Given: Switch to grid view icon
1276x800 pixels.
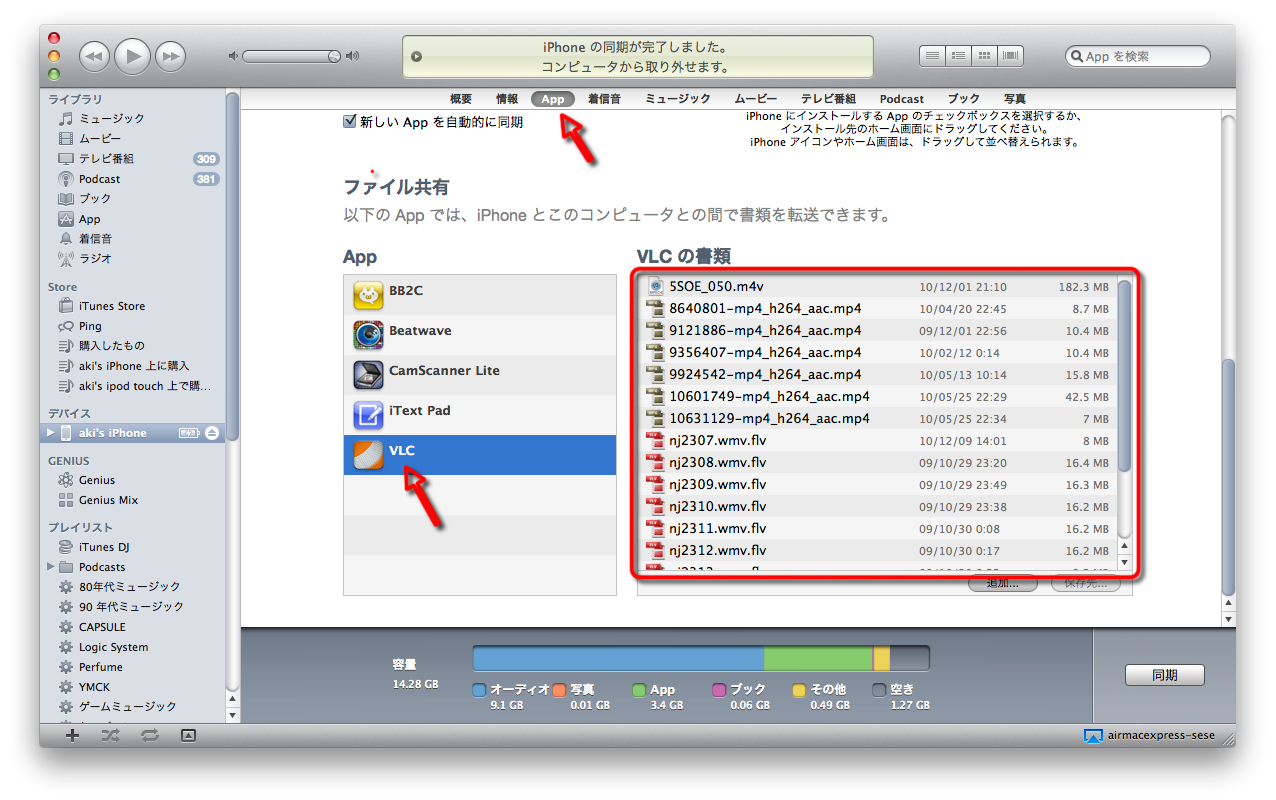Looking at the screenshot, I should click(984, 56).
